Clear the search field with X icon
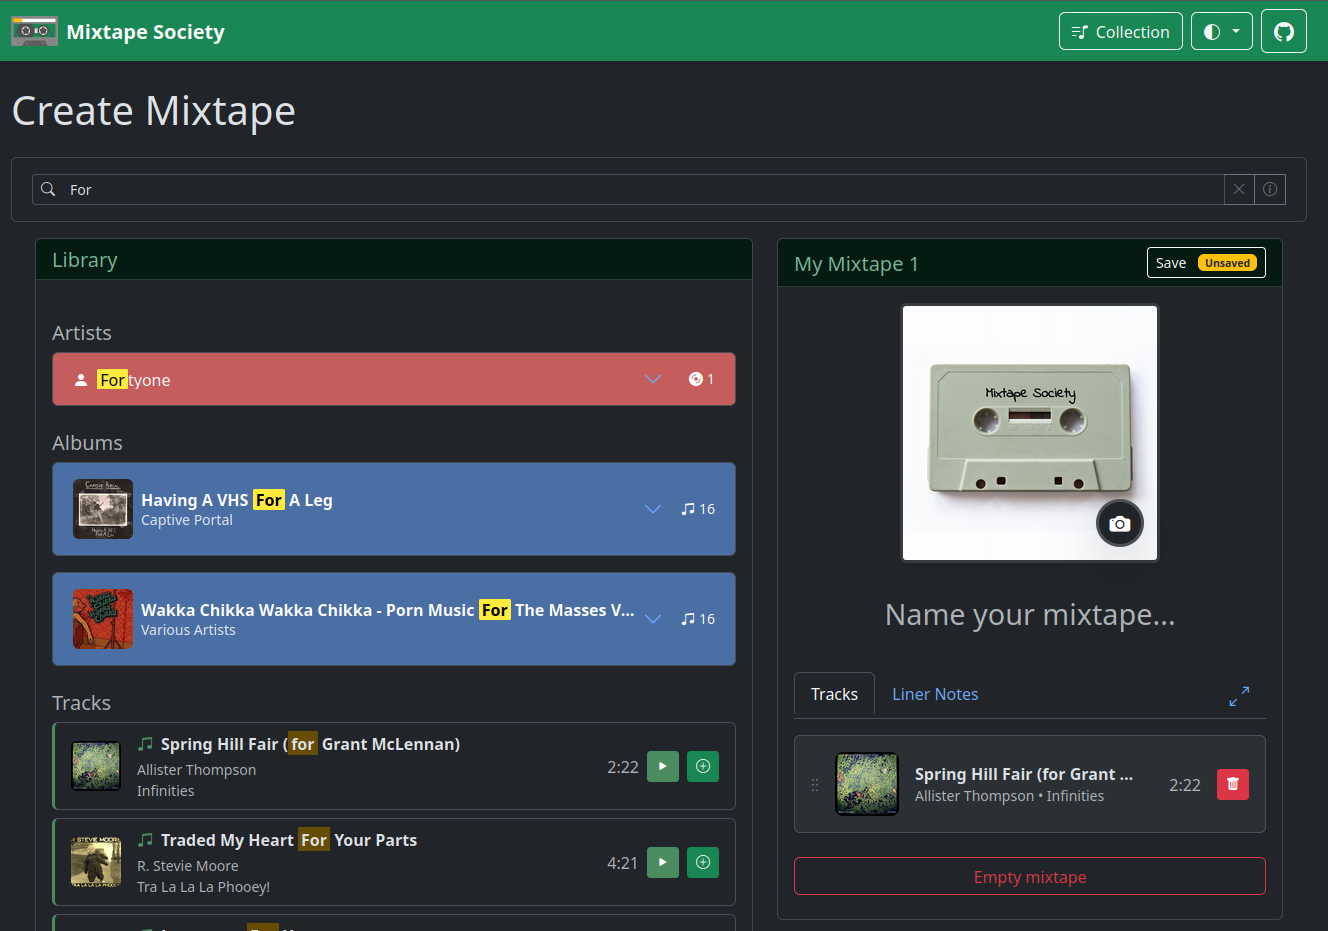The height and width of the screenshot is (931, 1328). [x=1239, y=190]
